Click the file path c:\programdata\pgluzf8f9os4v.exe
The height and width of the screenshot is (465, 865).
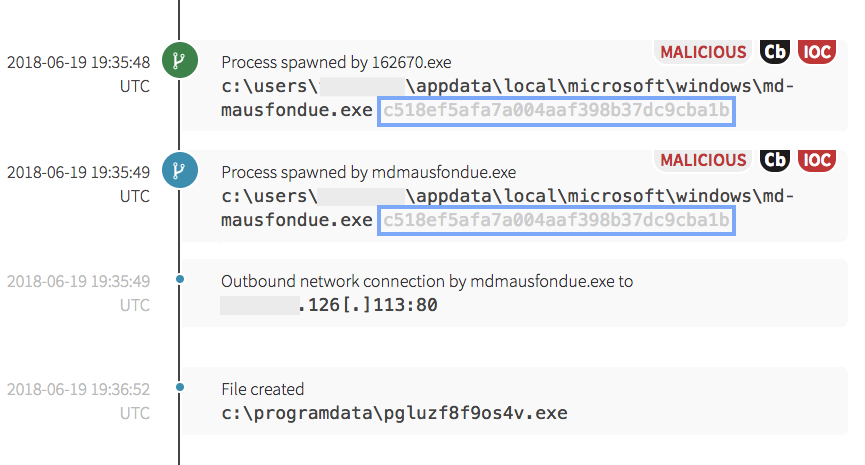coord(395,413)
